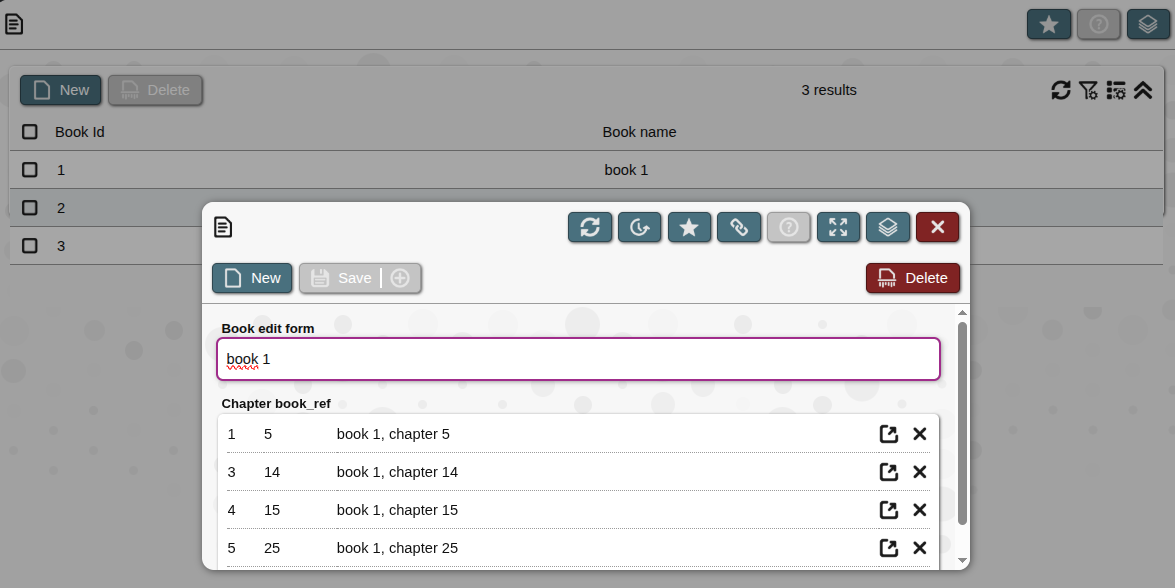Viewport: 1175px width, 588px height.
Task: Open the filter icon in list toolbar
Action: pos(1088,90)
